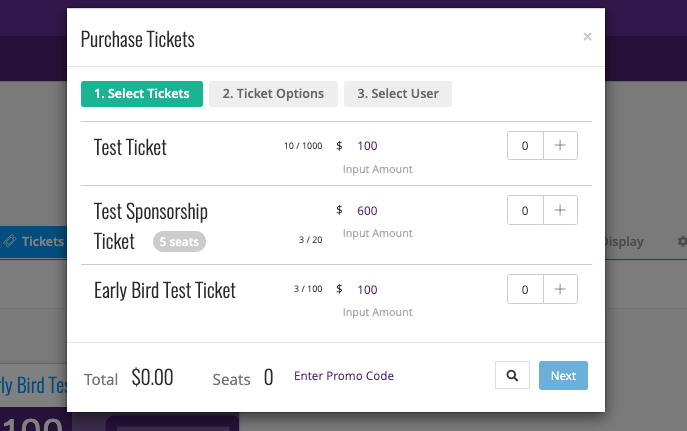The image size is (687, 431).
Task: Select the 1. Select Tickets step
Action: pos(142,94)
